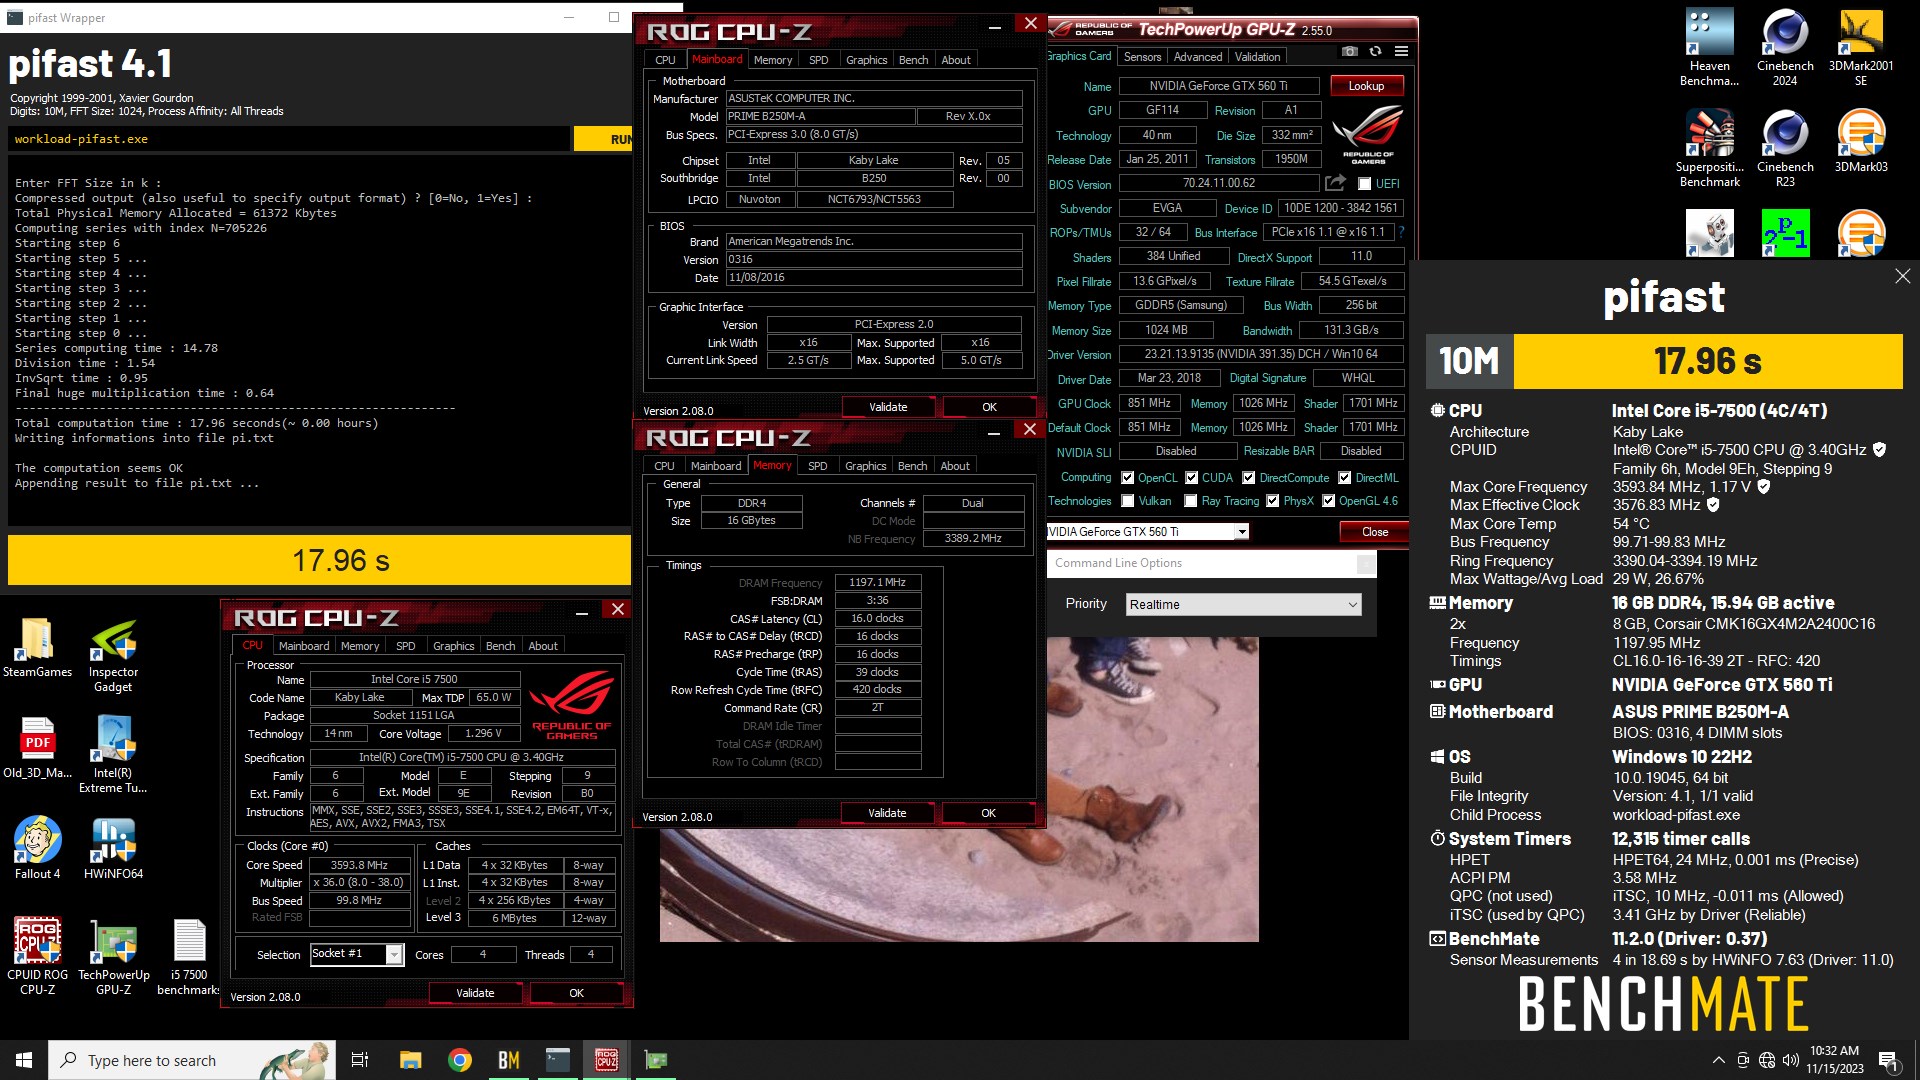Show hidden system tray icons chevron
The width and height of the screenshot is (1920, 1080).
1719,1060
